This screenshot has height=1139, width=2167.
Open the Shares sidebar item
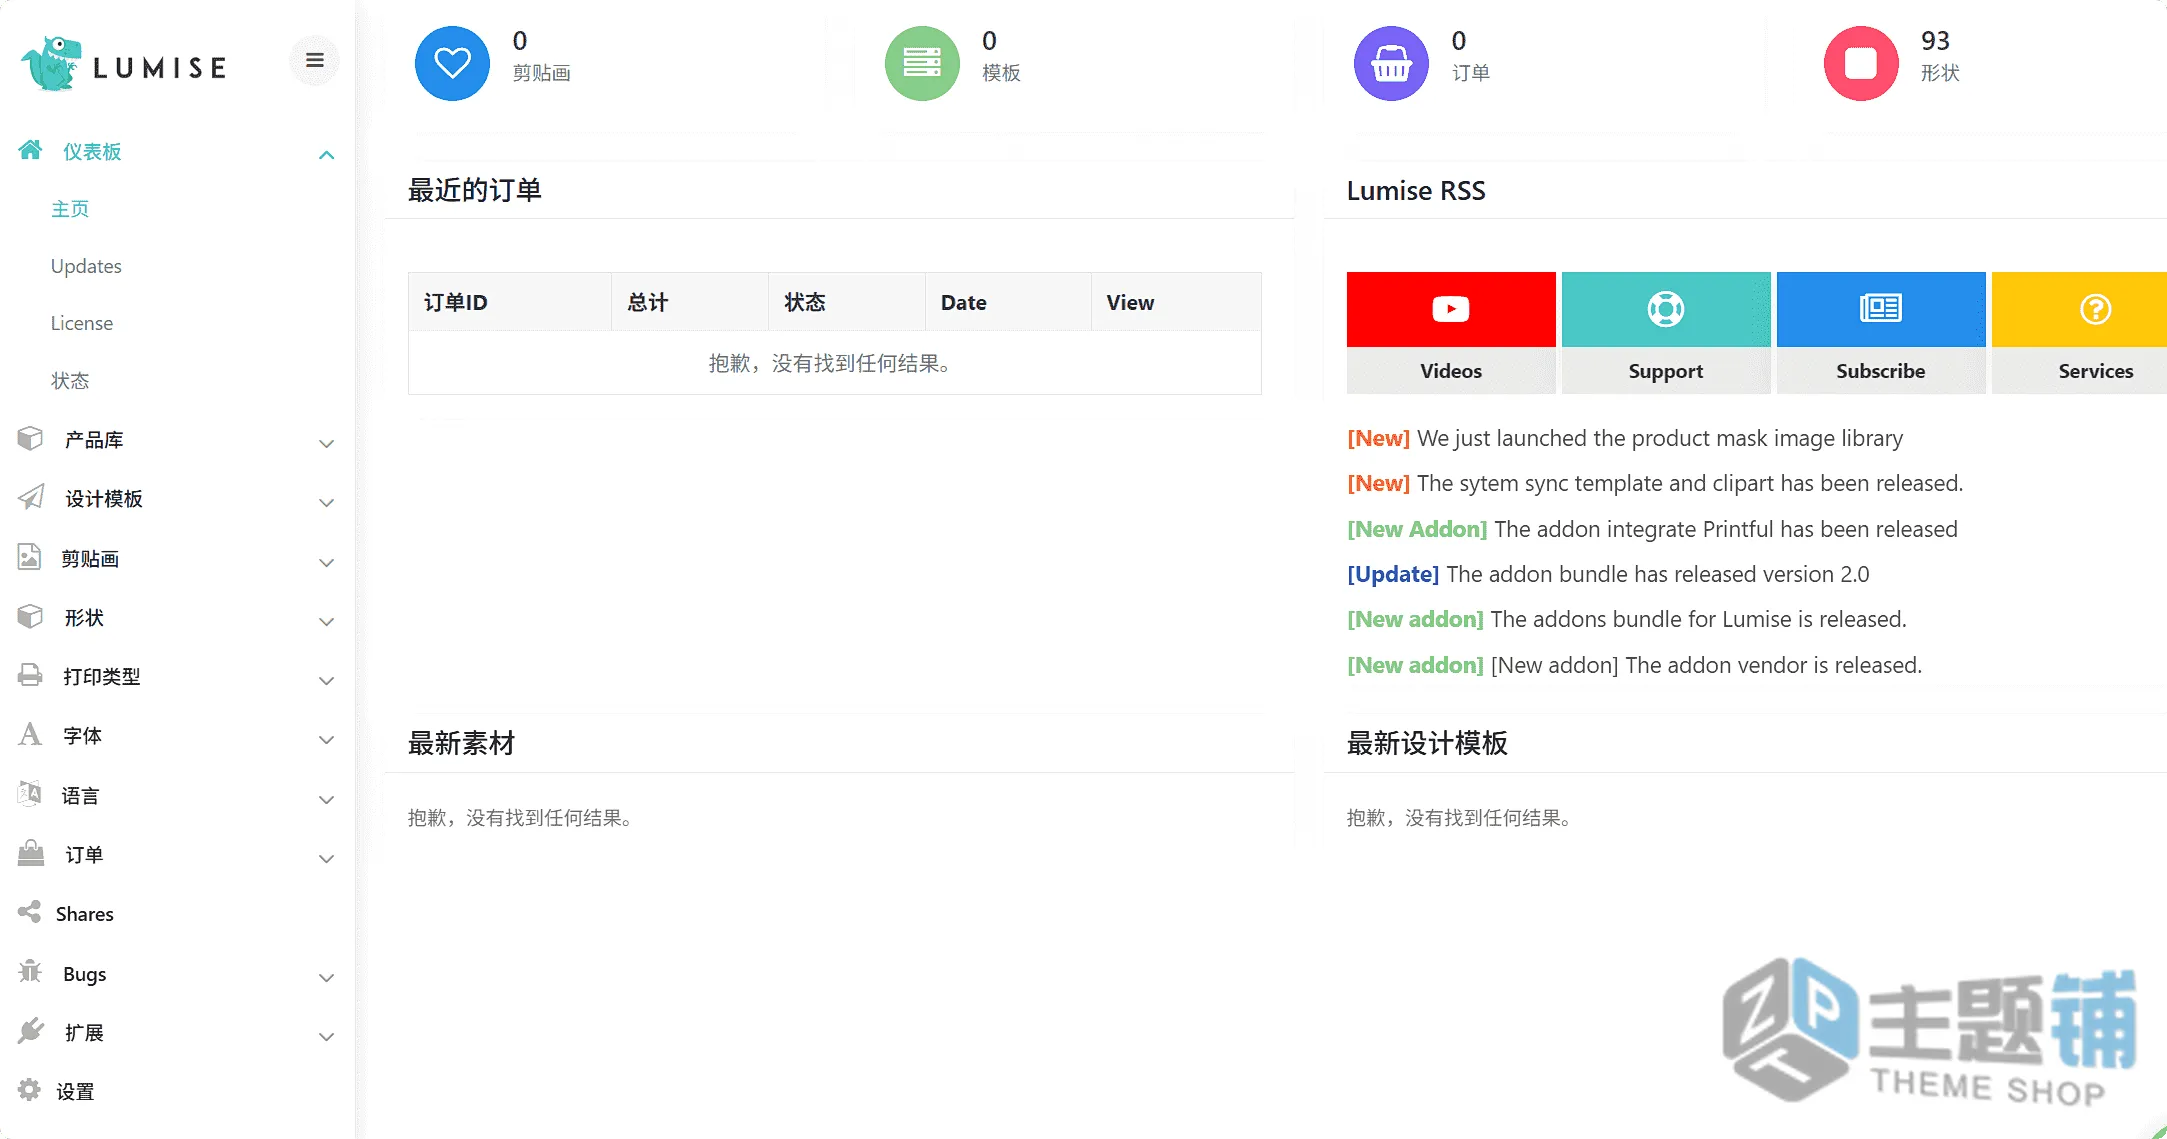tap(85, 914)
